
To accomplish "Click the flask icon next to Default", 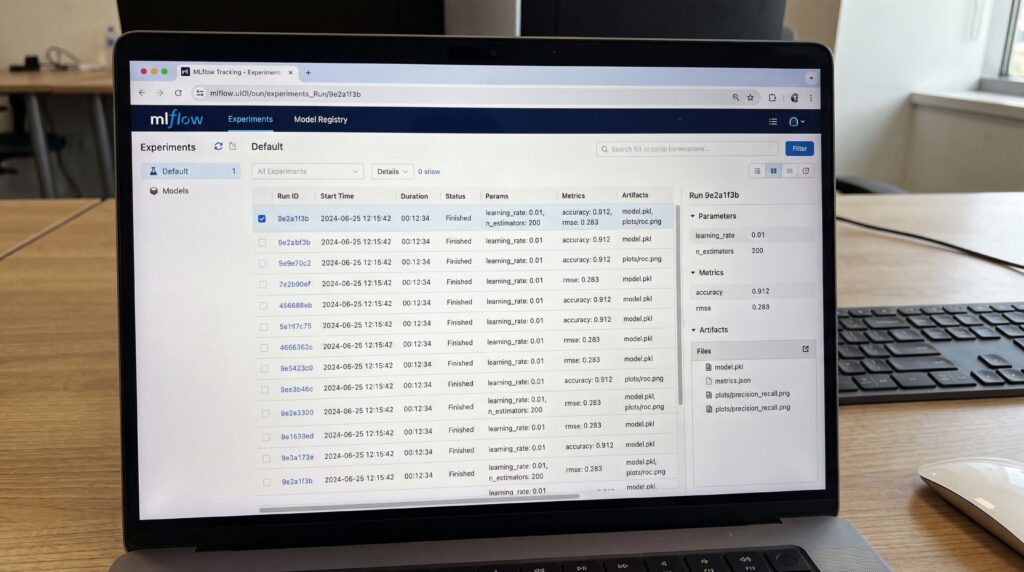I will coord(153,171).
